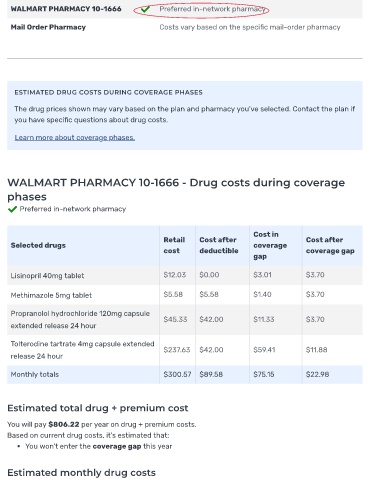Click the Cost after deductible column header
This screenshot has height=480, width=370.
219,245
